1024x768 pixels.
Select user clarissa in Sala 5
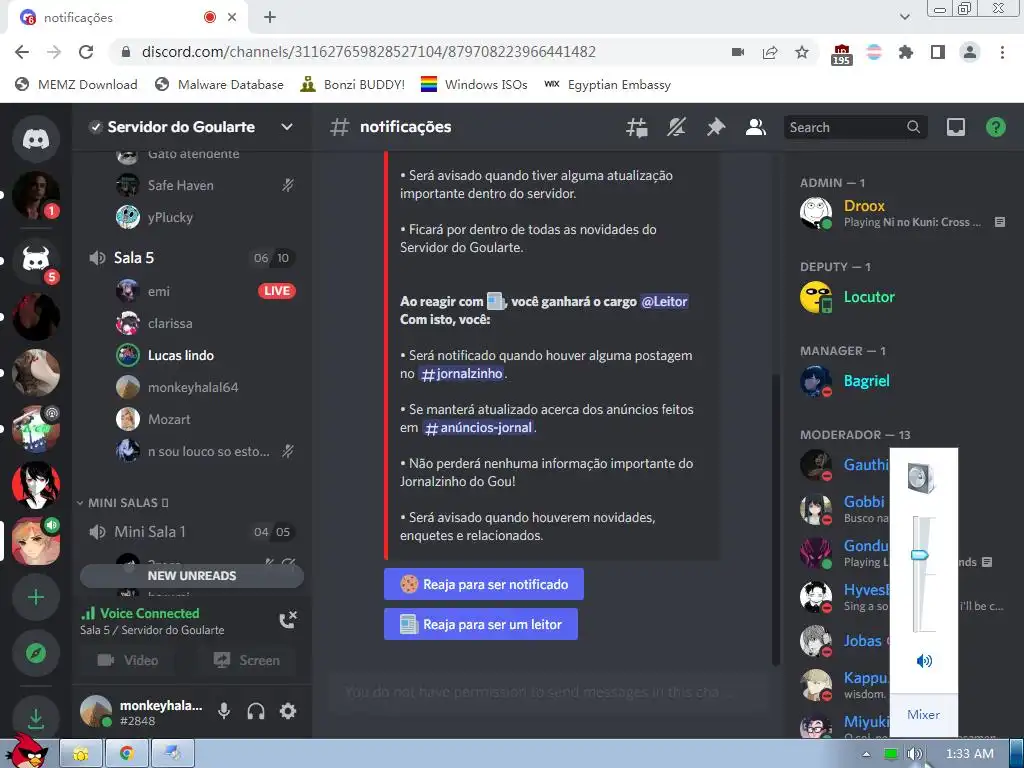pos(206,323)
